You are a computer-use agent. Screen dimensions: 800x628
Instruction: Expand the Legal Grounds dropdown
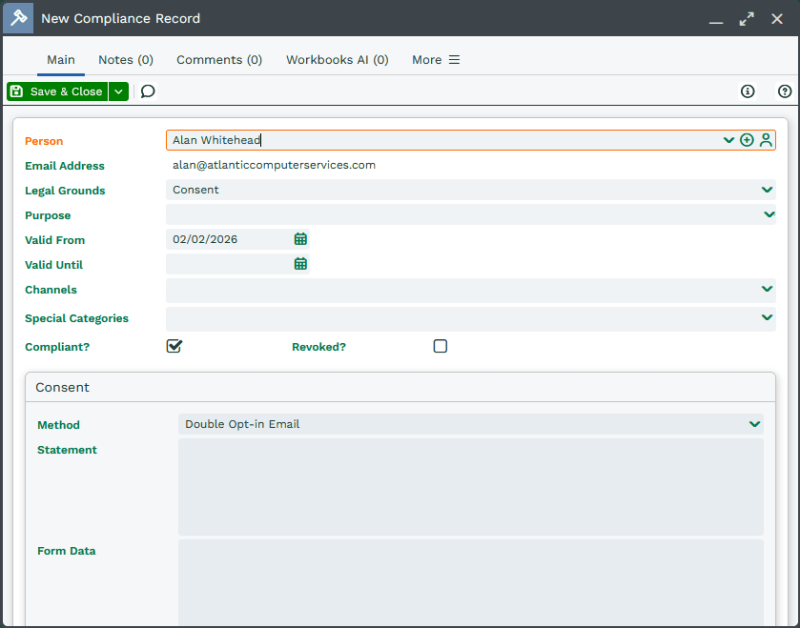(767, 190)
